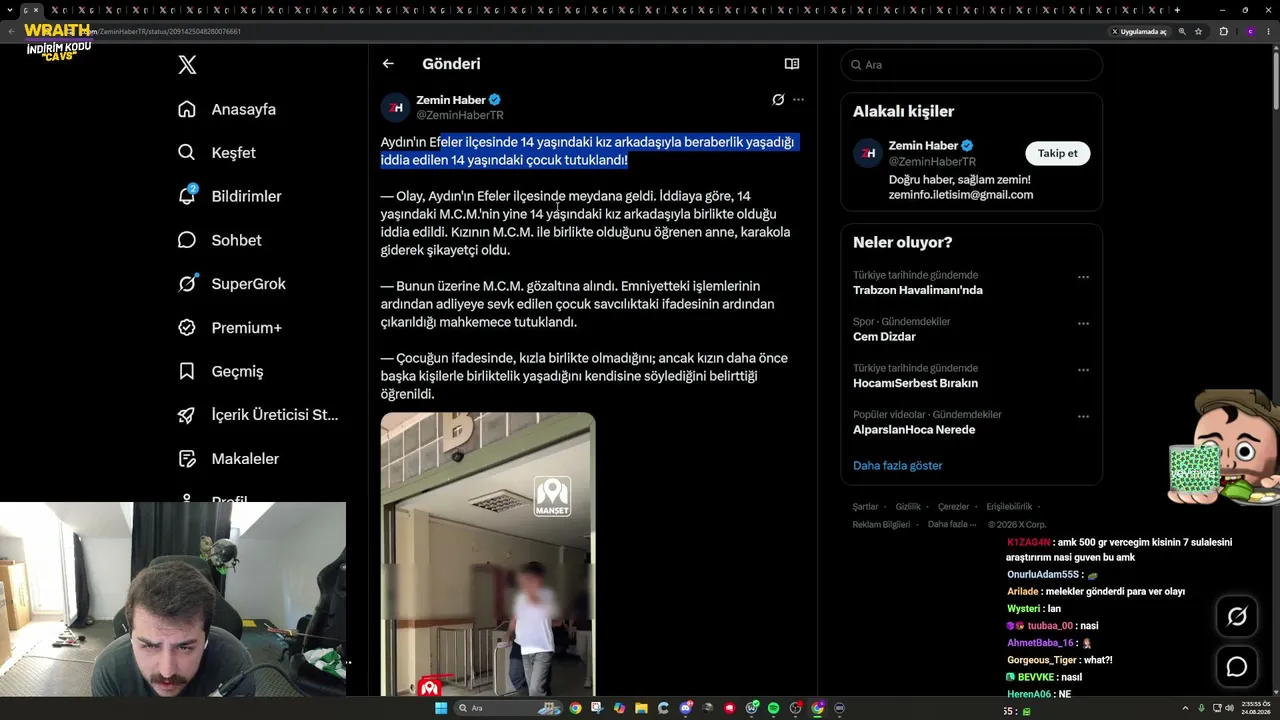Click the browser page vertical scrollbar
Screen dimensions: 1280x720
click(x=1275, y=80)
